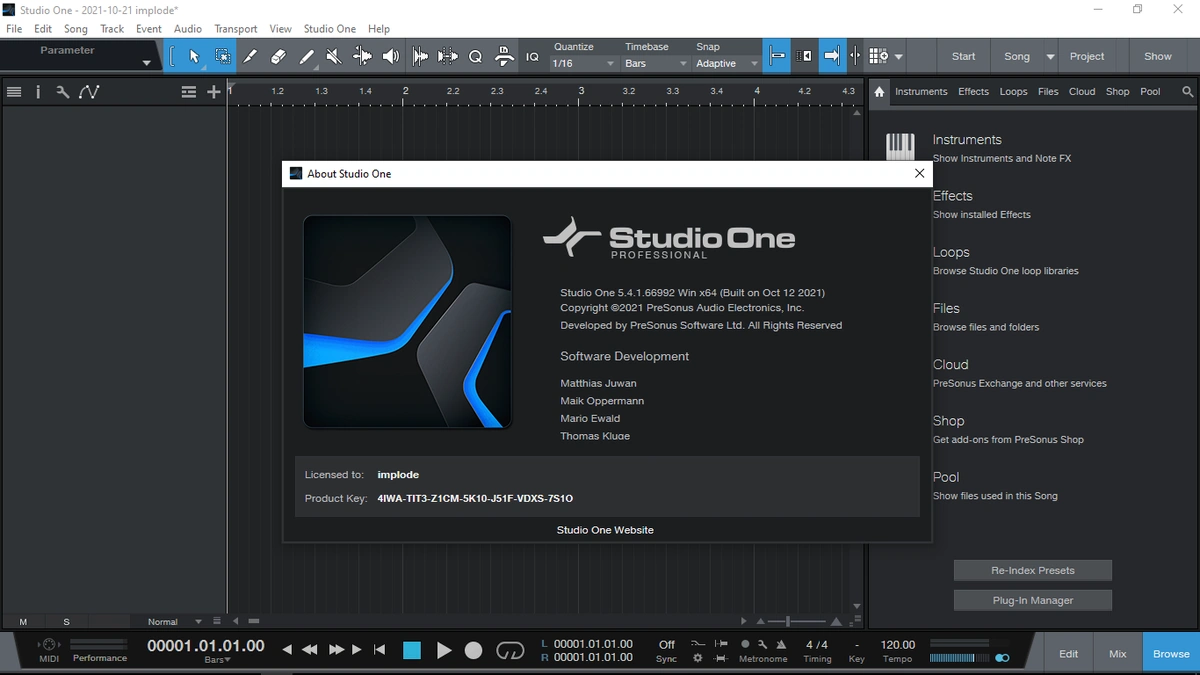The width and height of the screenshot is (1200, 675).
Task: Click the Fast Forward button
Action: coord(336,650)
